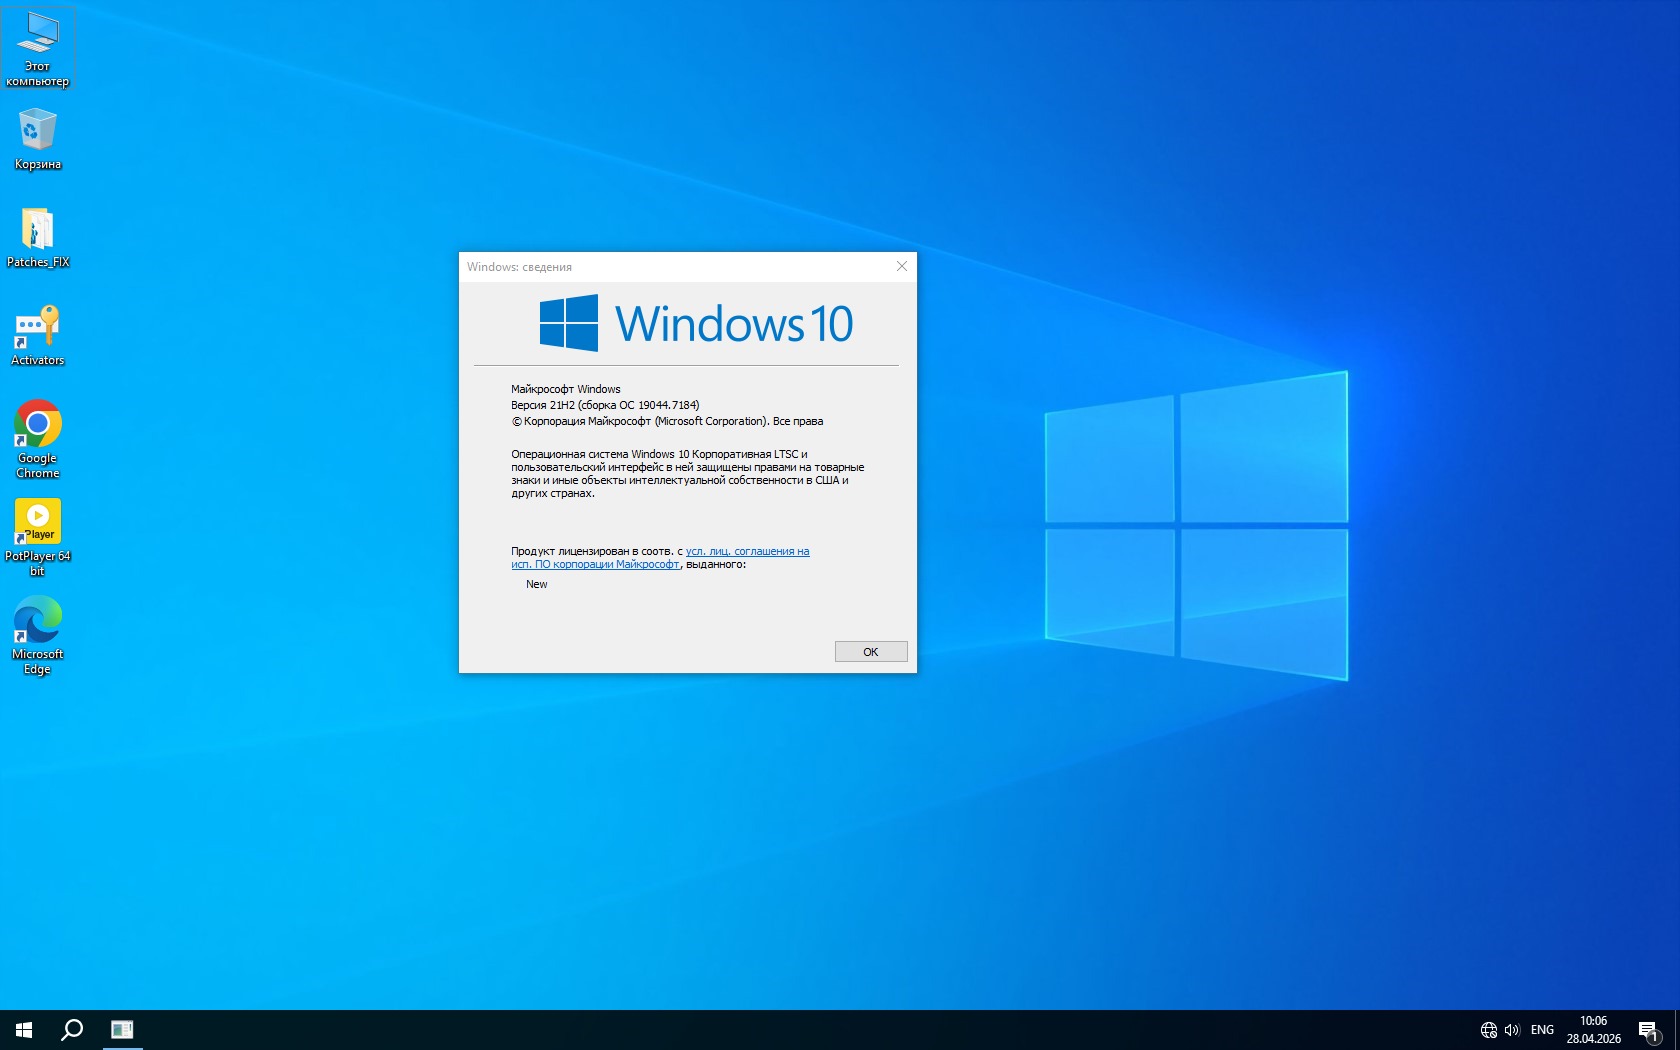
Task: Open the network globe tray icon
Action: (x=1488, y=1029)
